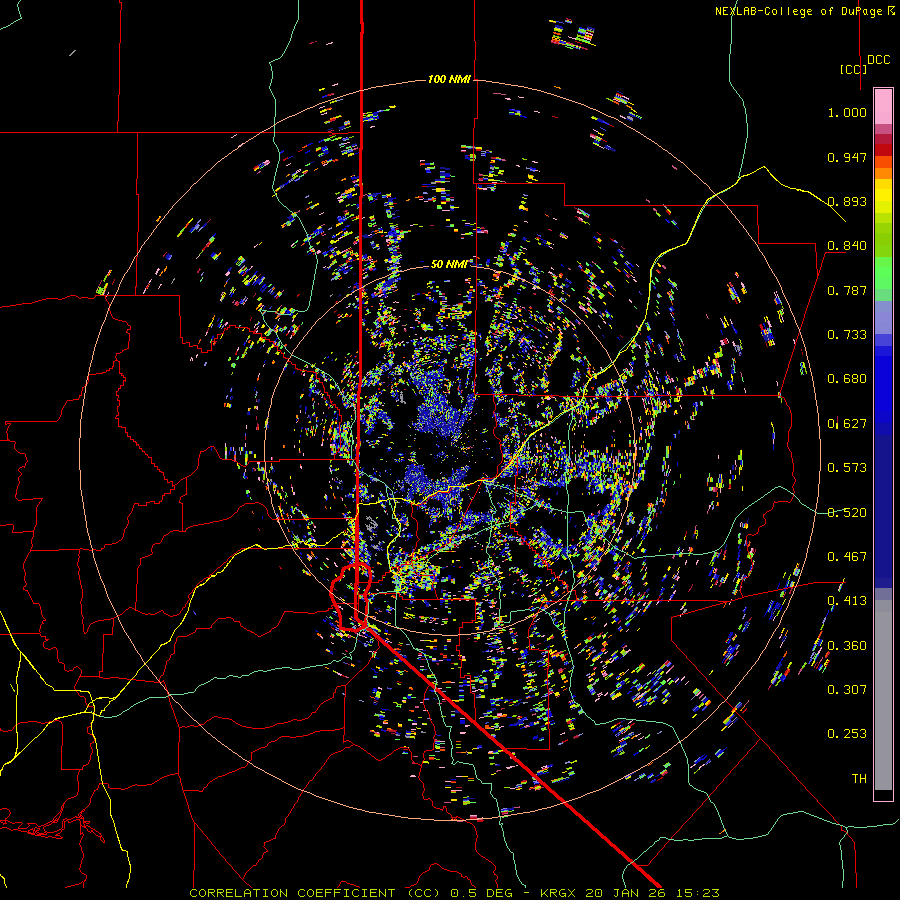This screenshot has width=900, height=900.
Task: Click the 0.360 scale value
Action: click(847, 646)
